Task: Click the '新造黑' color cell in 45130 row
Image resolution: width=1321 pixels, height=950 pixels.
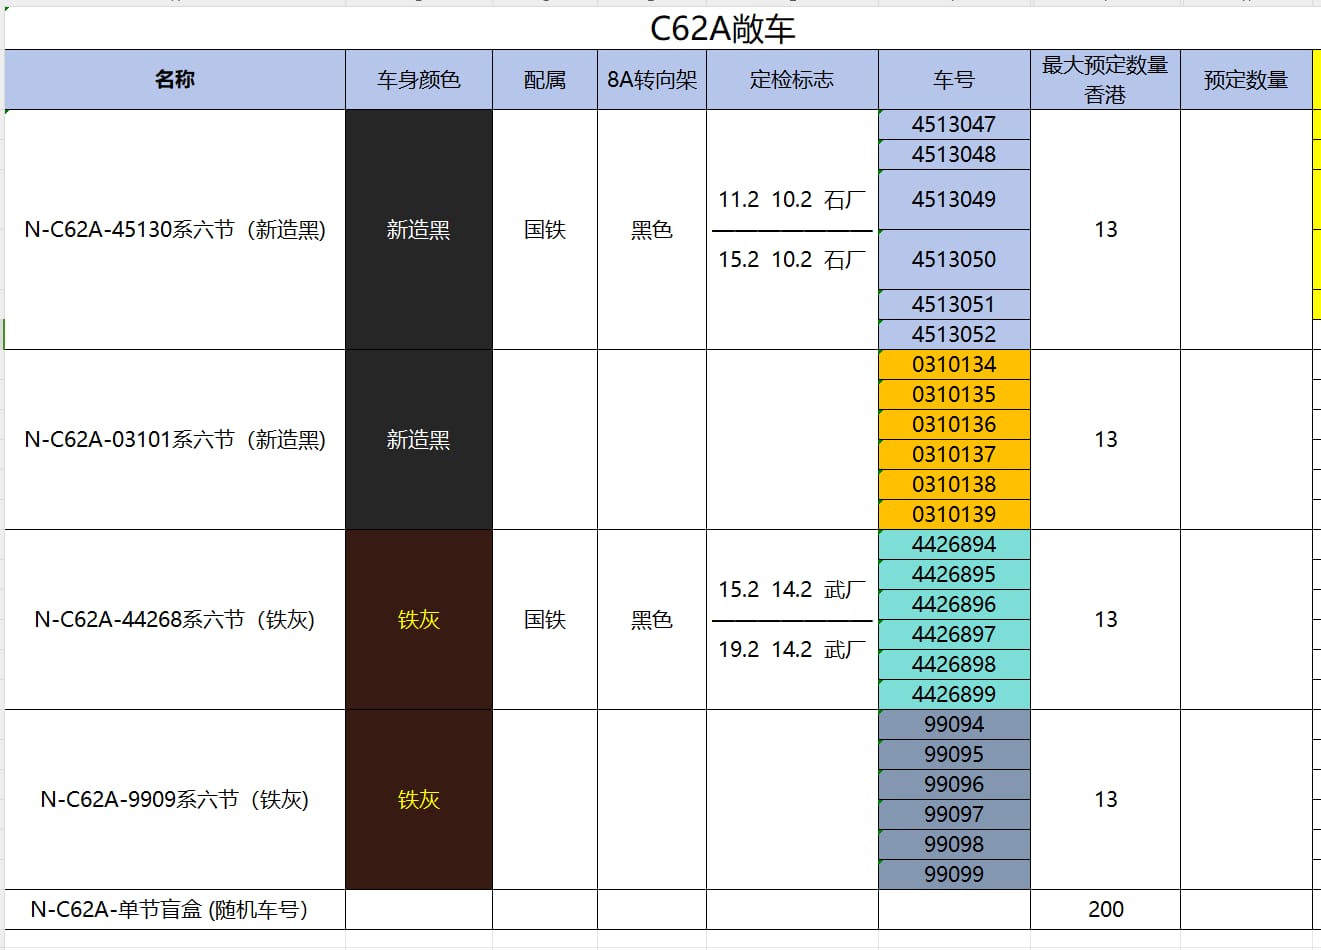Action: pos(419,230)
